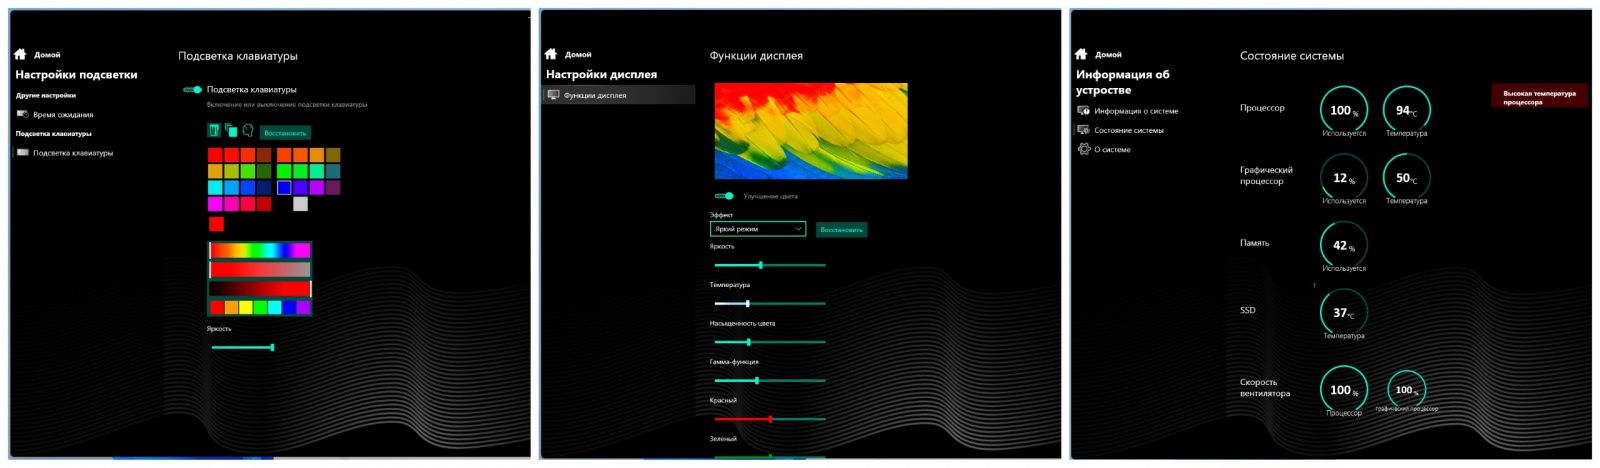Click the CPU fan speed 100% gauge
The height and width of the screenshot is (468, 1600).
coord(1343,390)
